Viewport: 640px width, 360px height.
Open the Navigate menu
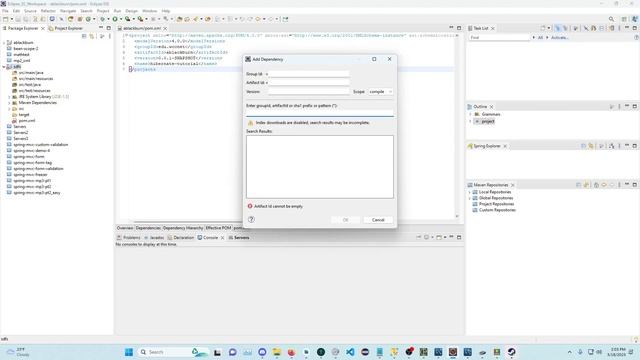click(x=68, y=11)
